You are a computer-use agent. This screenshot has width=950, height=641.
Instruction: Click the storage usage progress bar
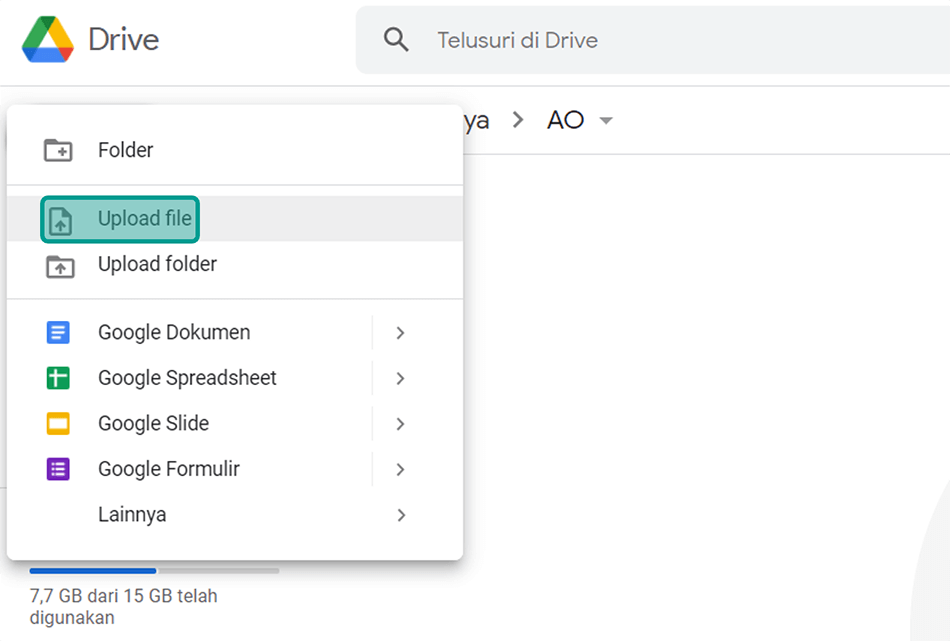[154, 571]
